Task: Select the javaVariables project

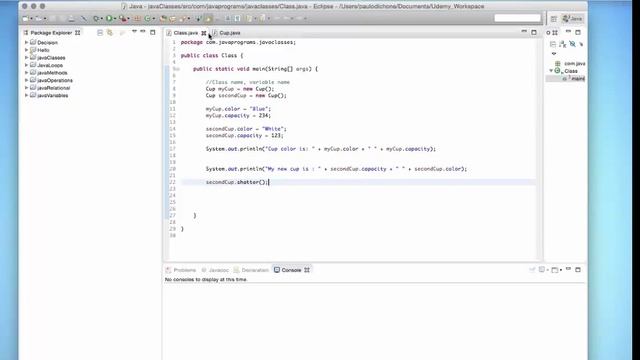Action: coord(52,96)
